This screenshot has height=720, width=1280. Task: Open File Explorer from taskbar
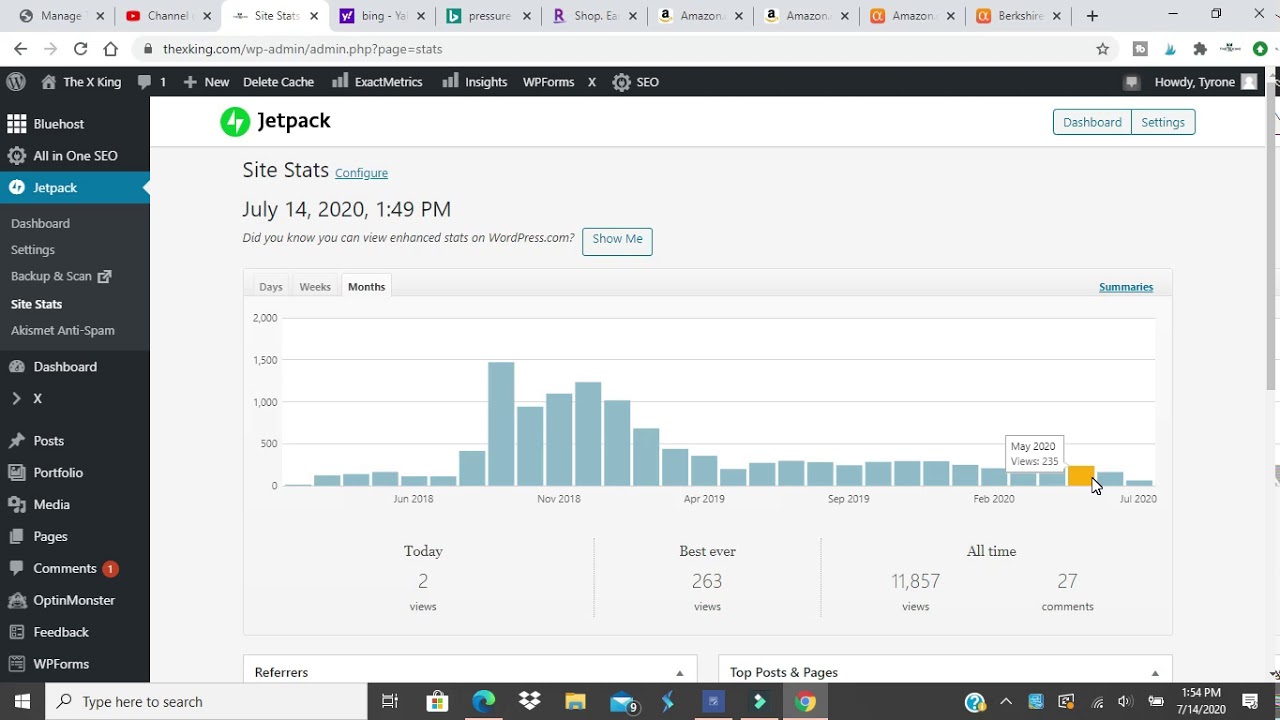click(575, 701)
